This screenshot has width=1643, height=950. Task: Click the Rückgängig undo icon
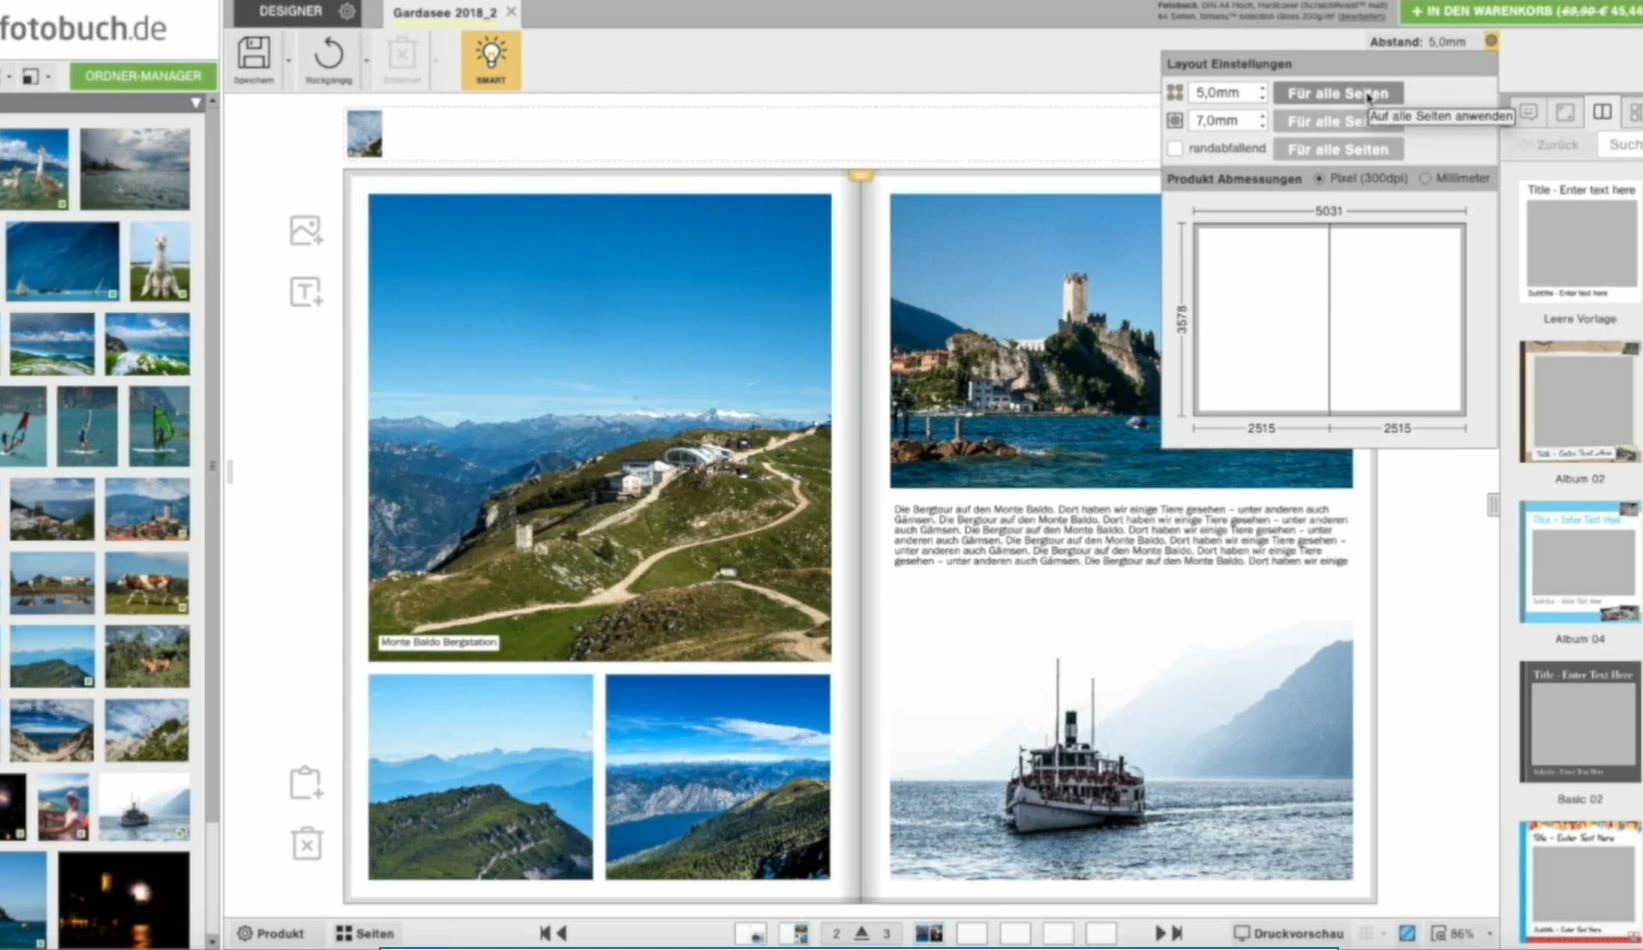(x=328, y=58)
